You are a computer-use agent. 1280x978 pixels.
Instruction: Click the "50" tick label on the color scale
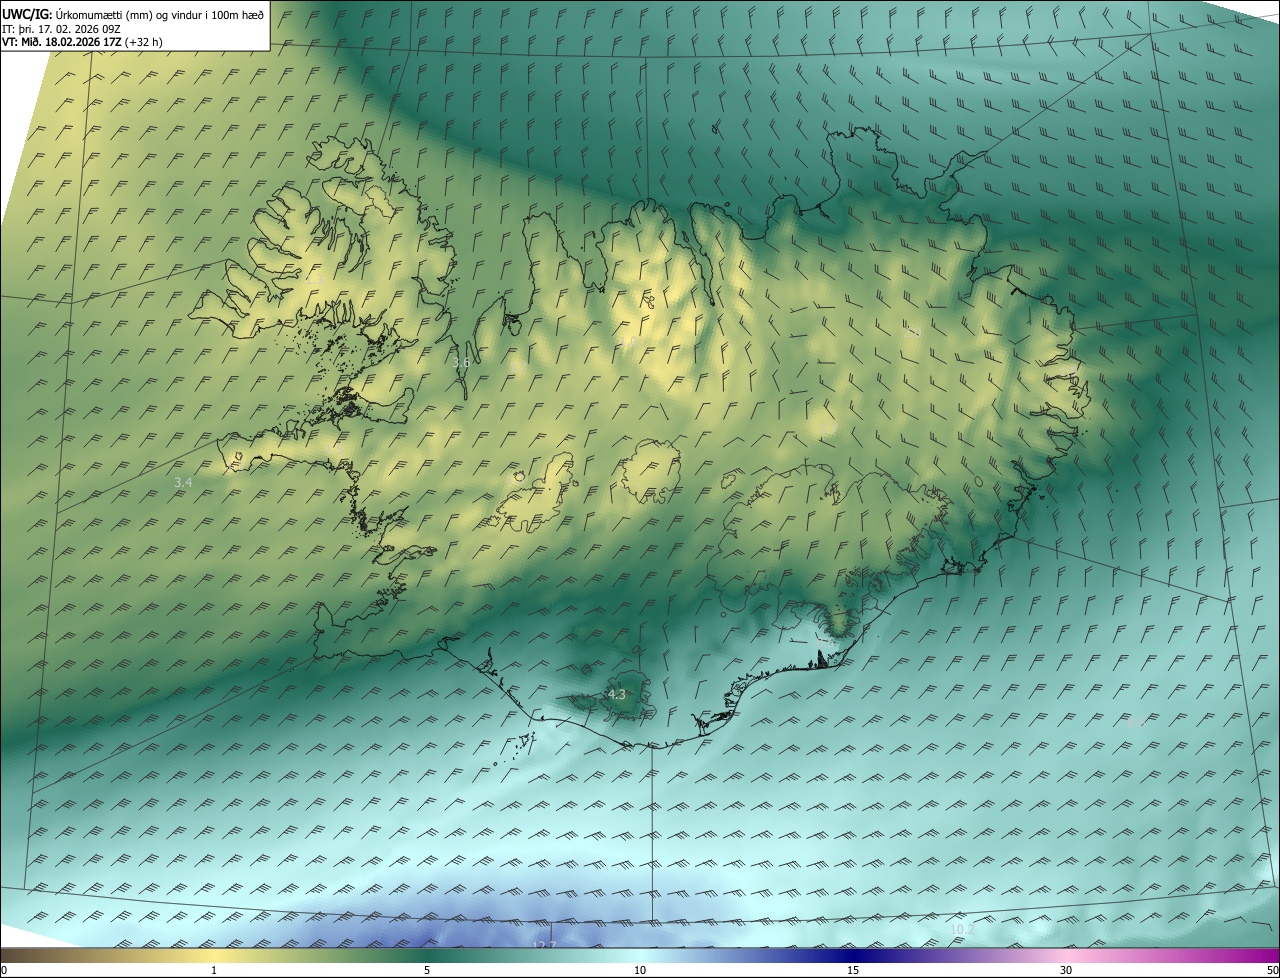[1272, 970]
